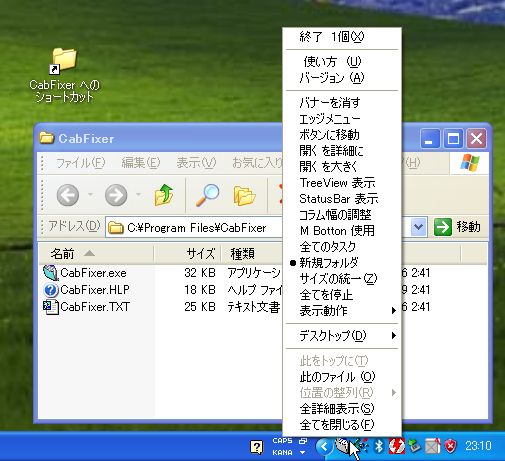Open the CabFixer shortcut on the desktop
The image size is (505, 461).
(x=64, y=75)
